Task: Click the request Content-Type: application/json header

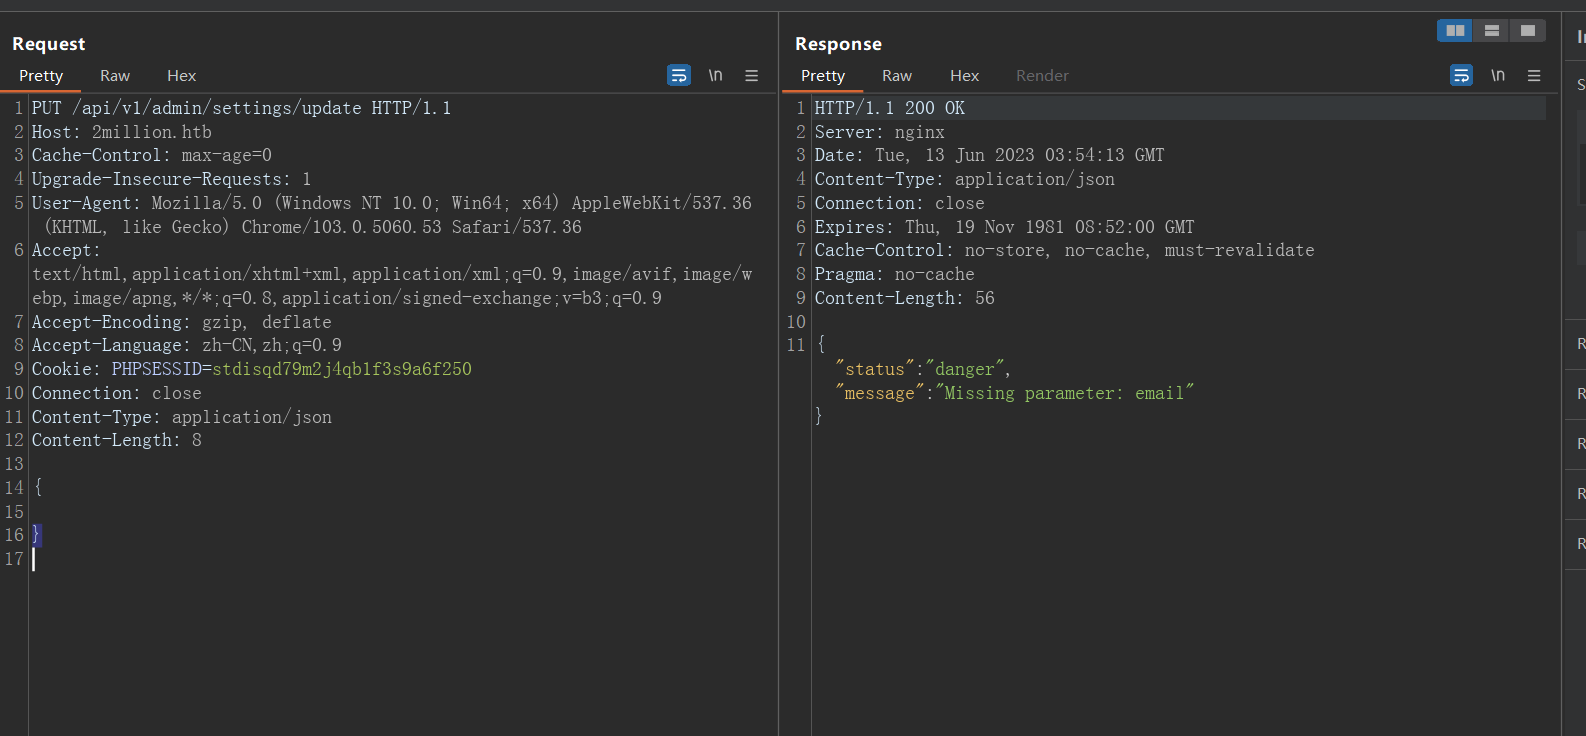Action: click(x=182, y=417)
